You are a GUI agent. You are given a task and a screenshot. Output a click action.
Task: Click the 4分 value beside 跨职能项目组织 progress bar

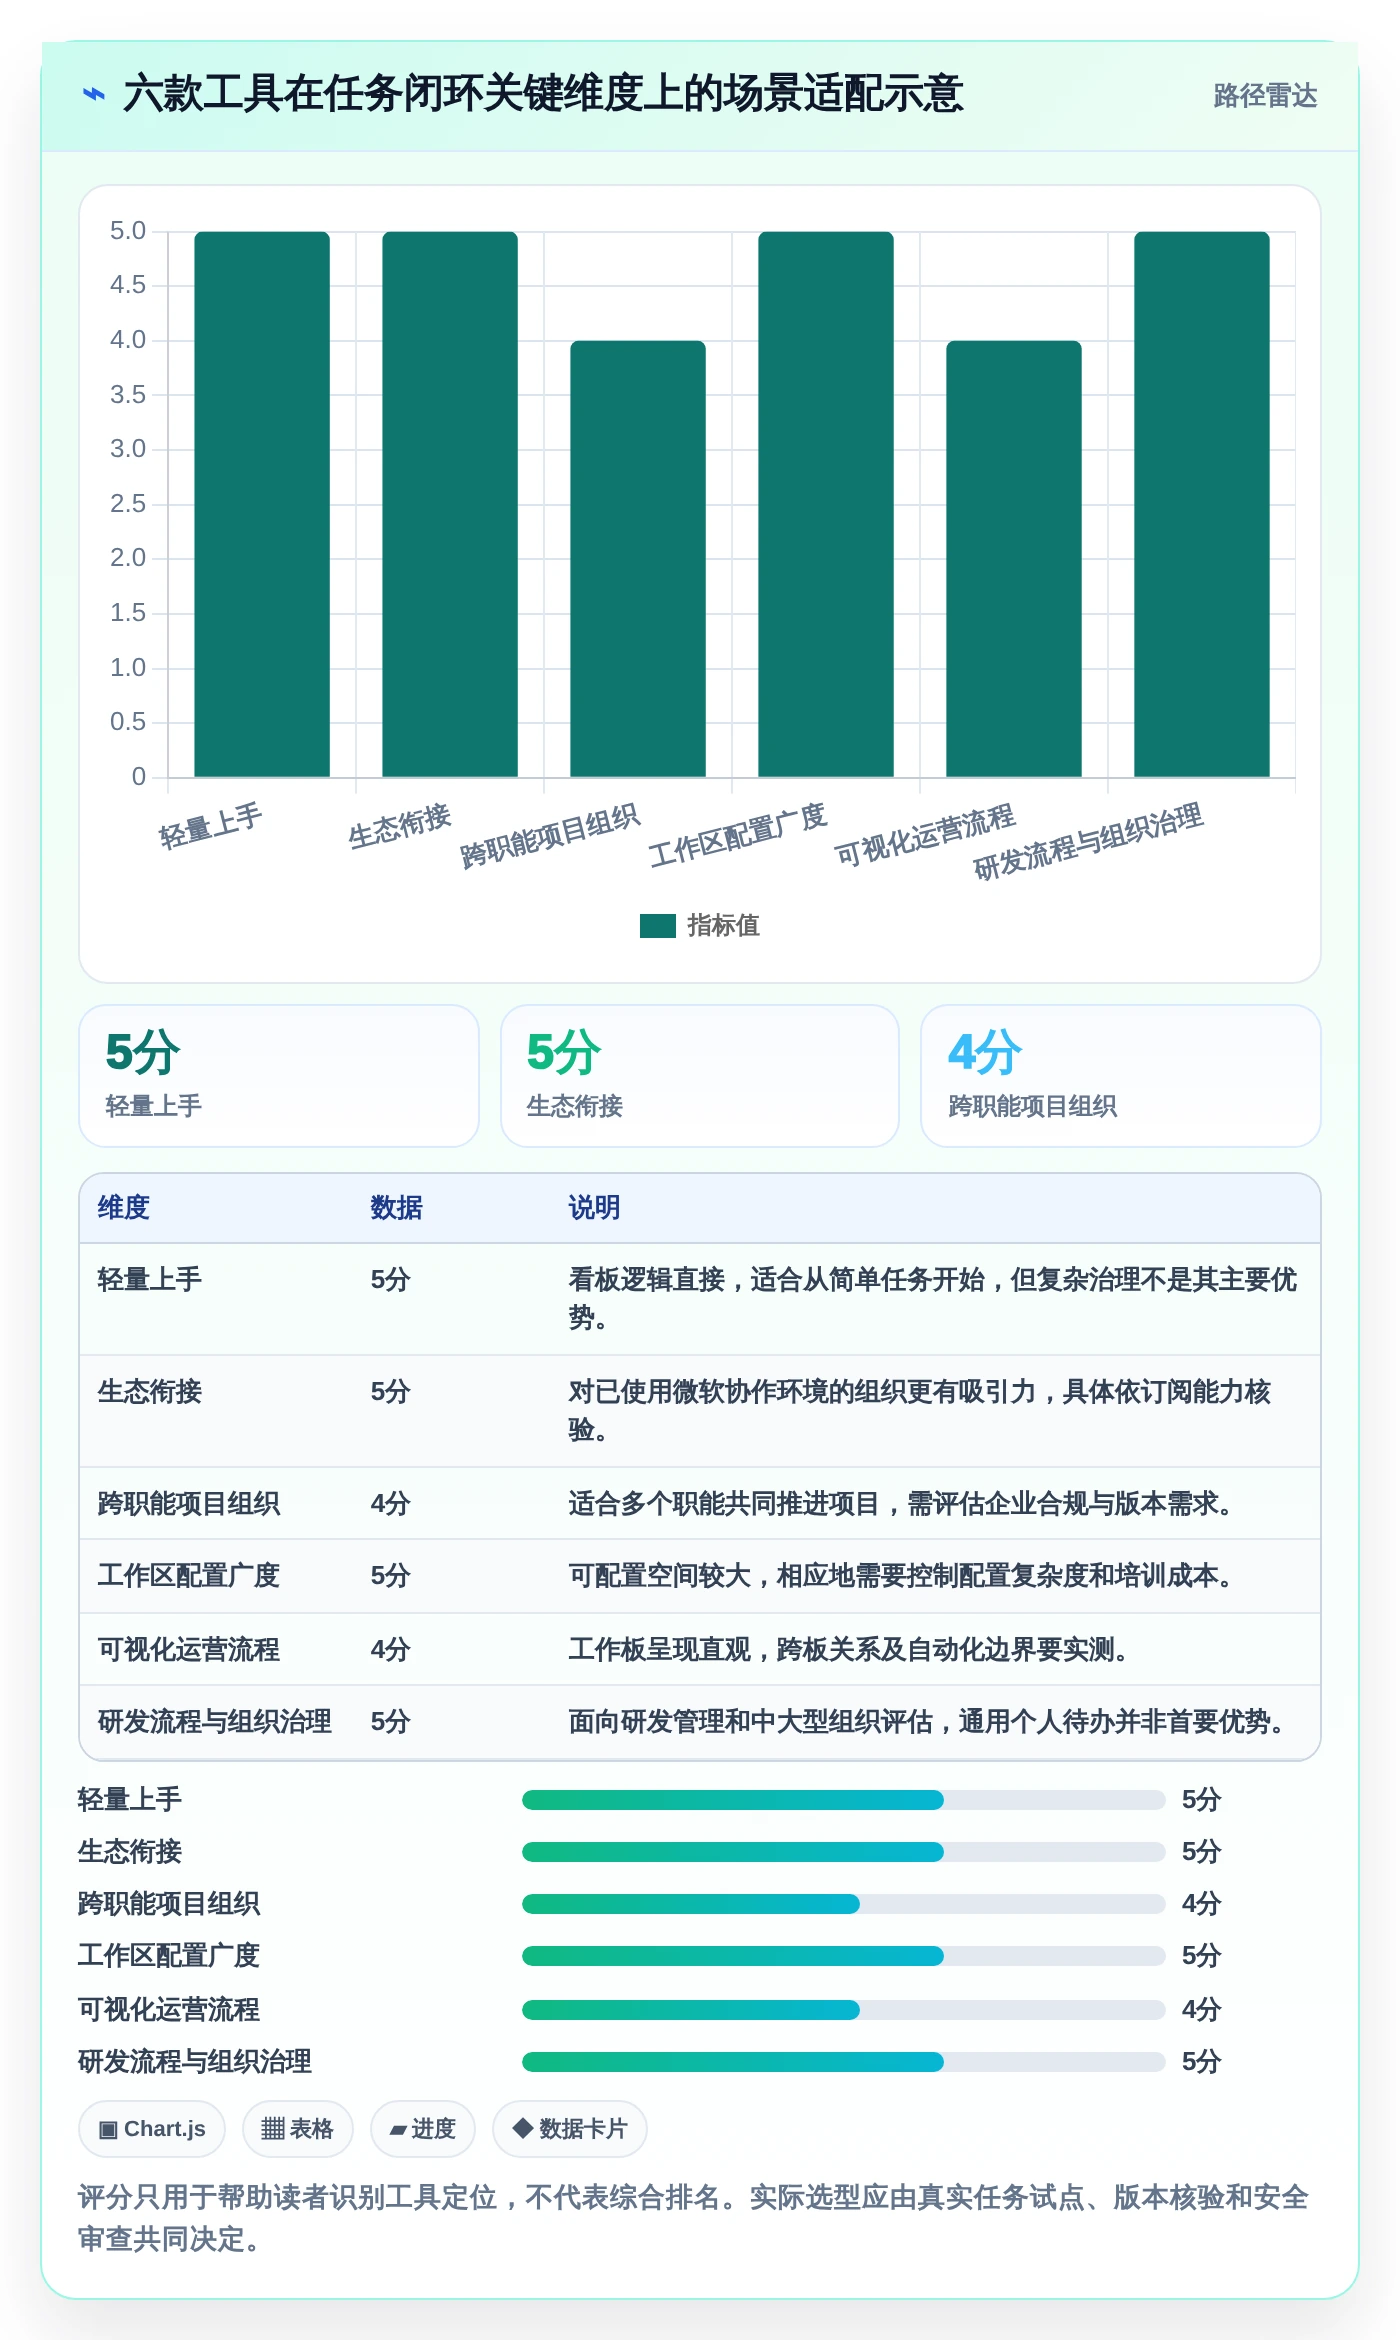1202,1904
